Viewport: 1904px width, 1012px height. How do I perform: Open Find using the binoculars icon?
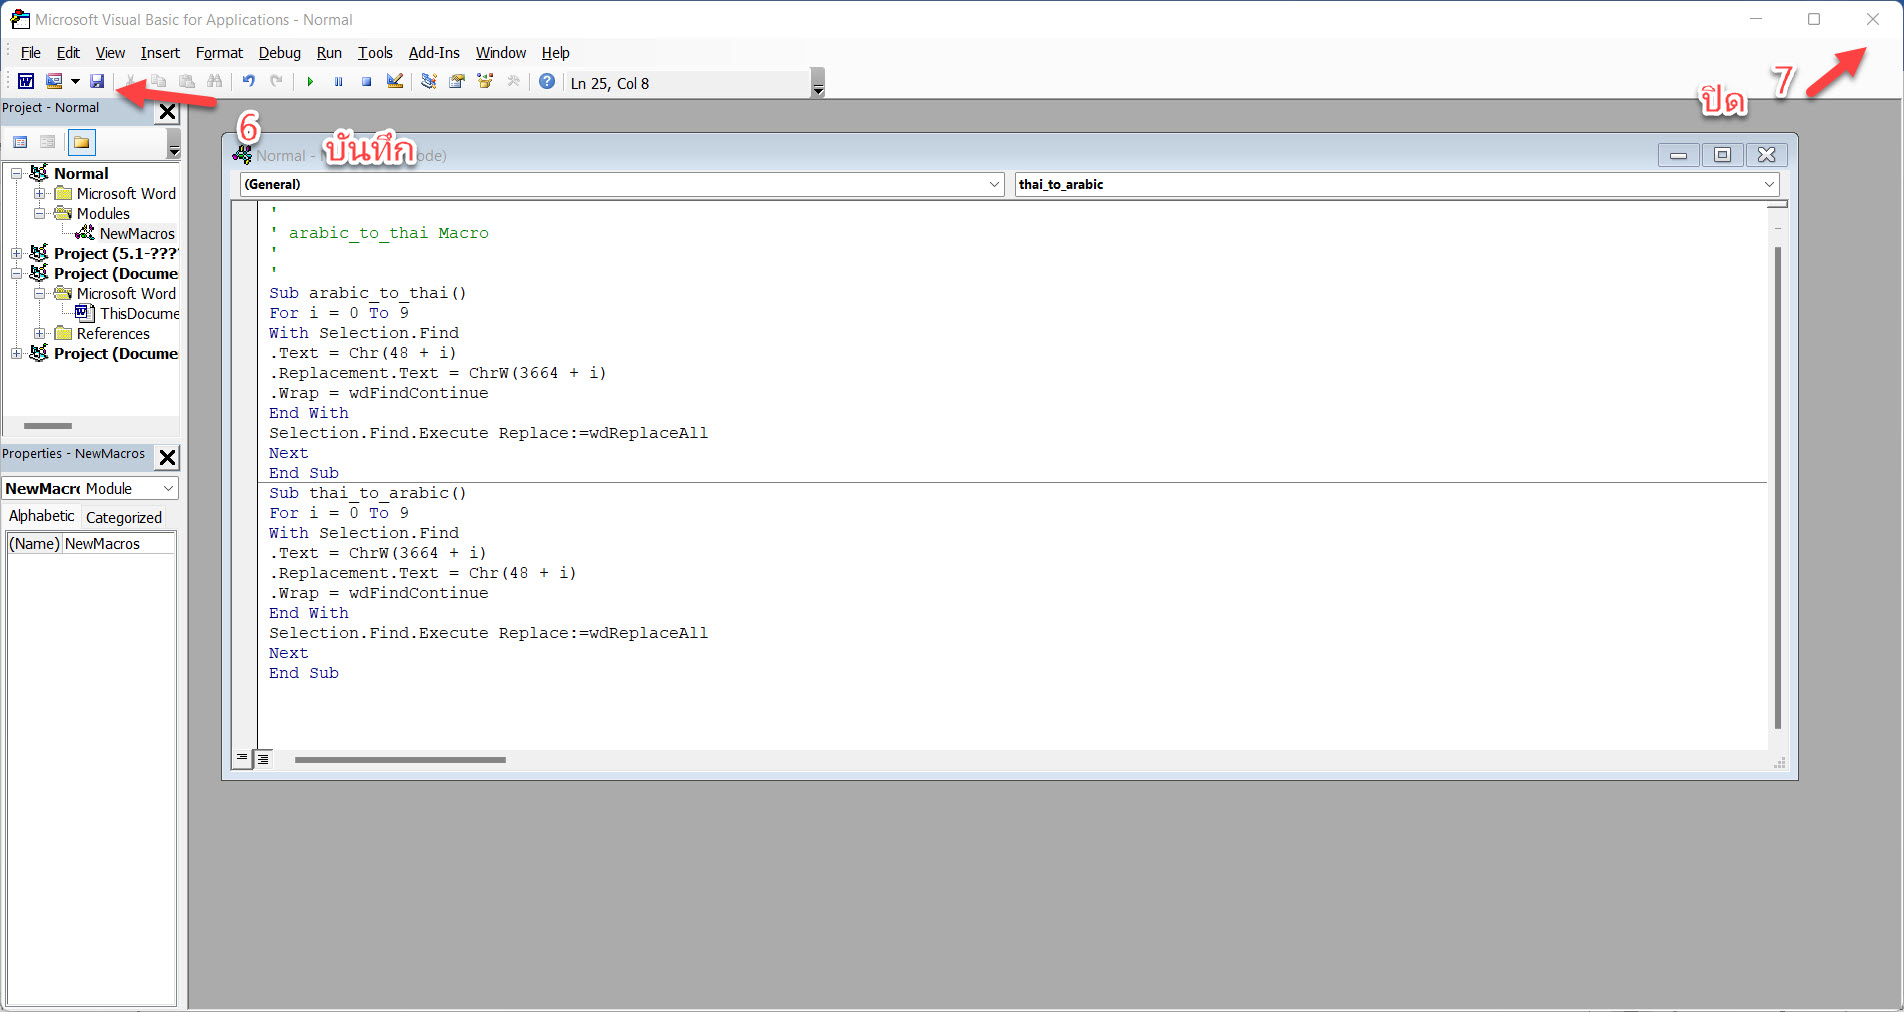[x=214, y=82]
